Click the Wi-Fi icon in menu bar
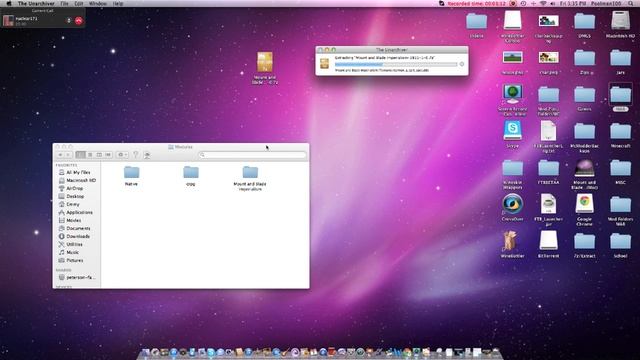 [x=543, y=3]
